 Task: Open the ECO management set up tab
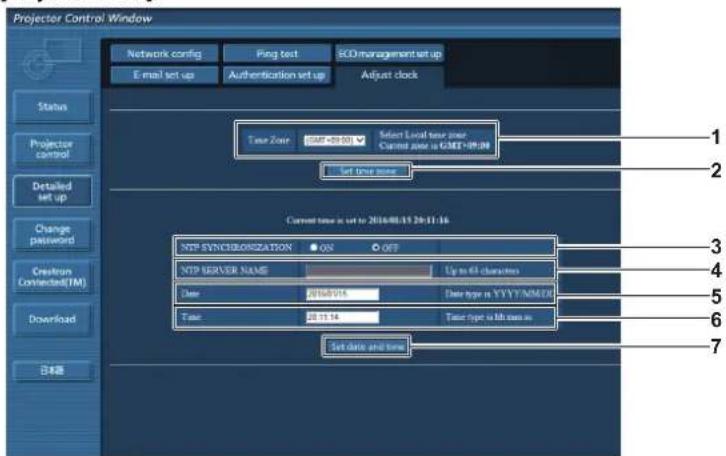coord(389,54)
